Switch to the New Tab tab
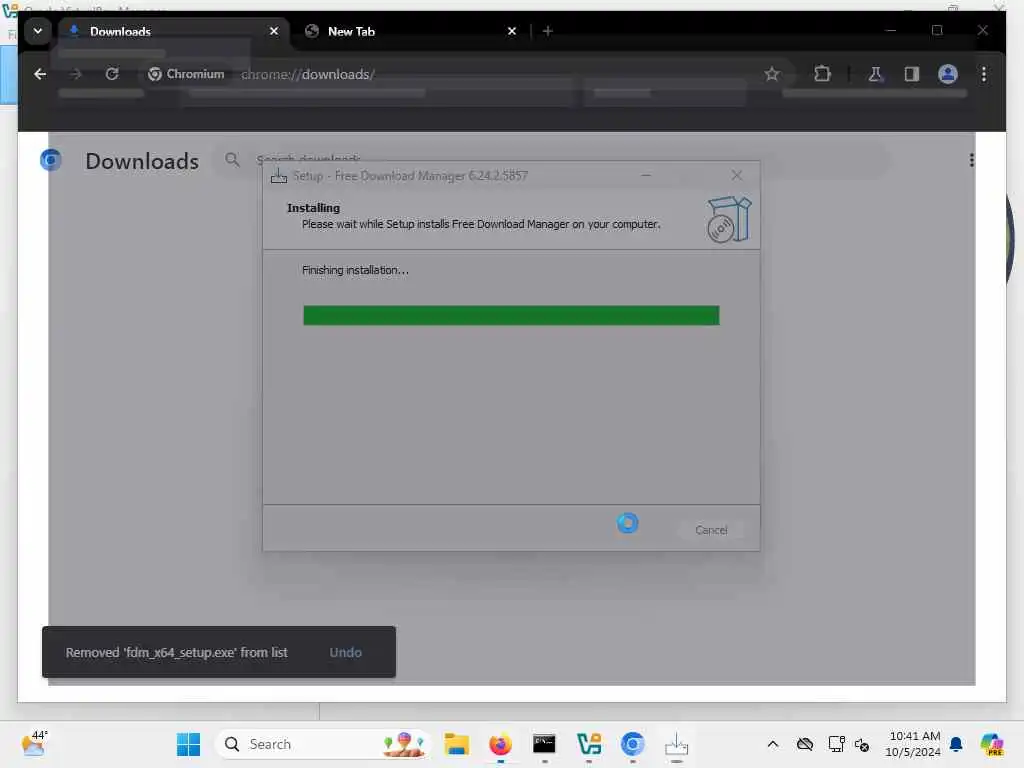Viewport: 1024px width, 768px height. (x=411, y=31)
